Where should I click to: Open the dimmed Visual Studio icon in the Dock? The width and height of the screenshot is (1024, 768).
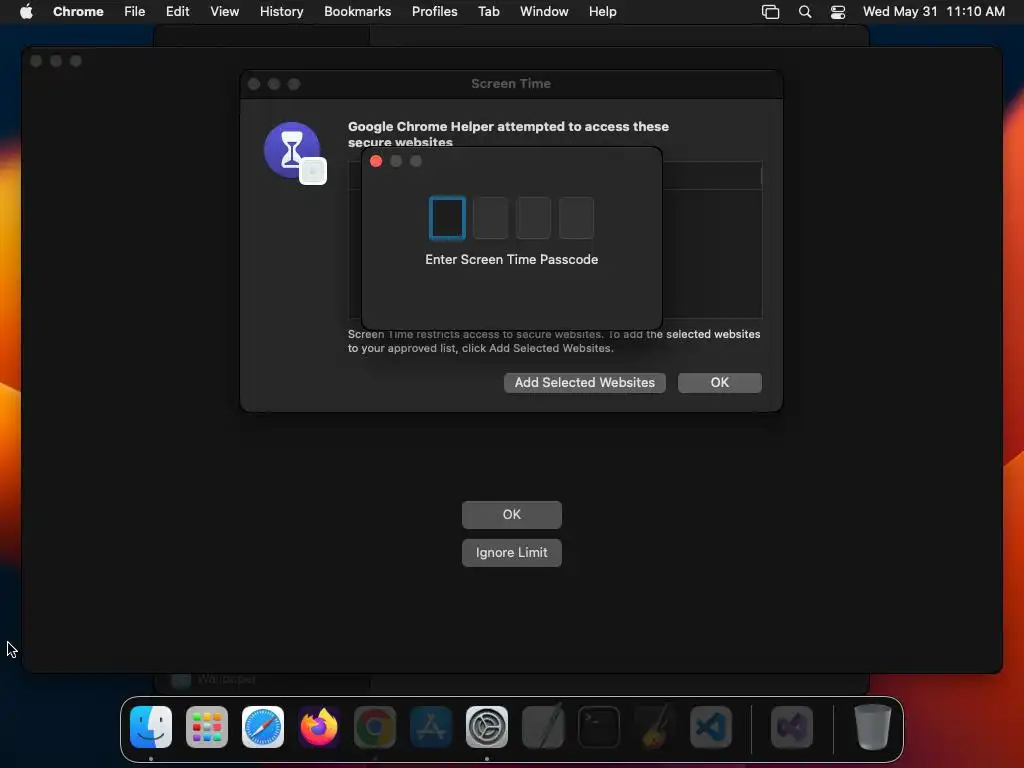[x=792, y=727]
